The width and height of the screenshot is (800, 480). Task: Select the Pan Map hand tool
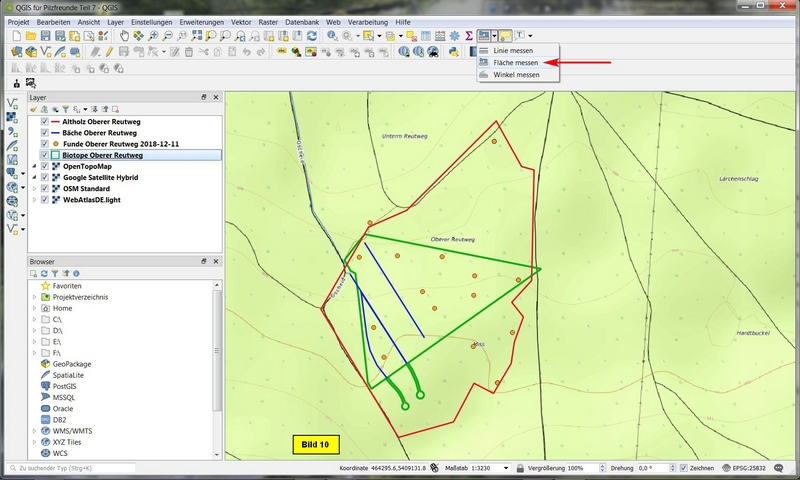[x=123, y=36]
